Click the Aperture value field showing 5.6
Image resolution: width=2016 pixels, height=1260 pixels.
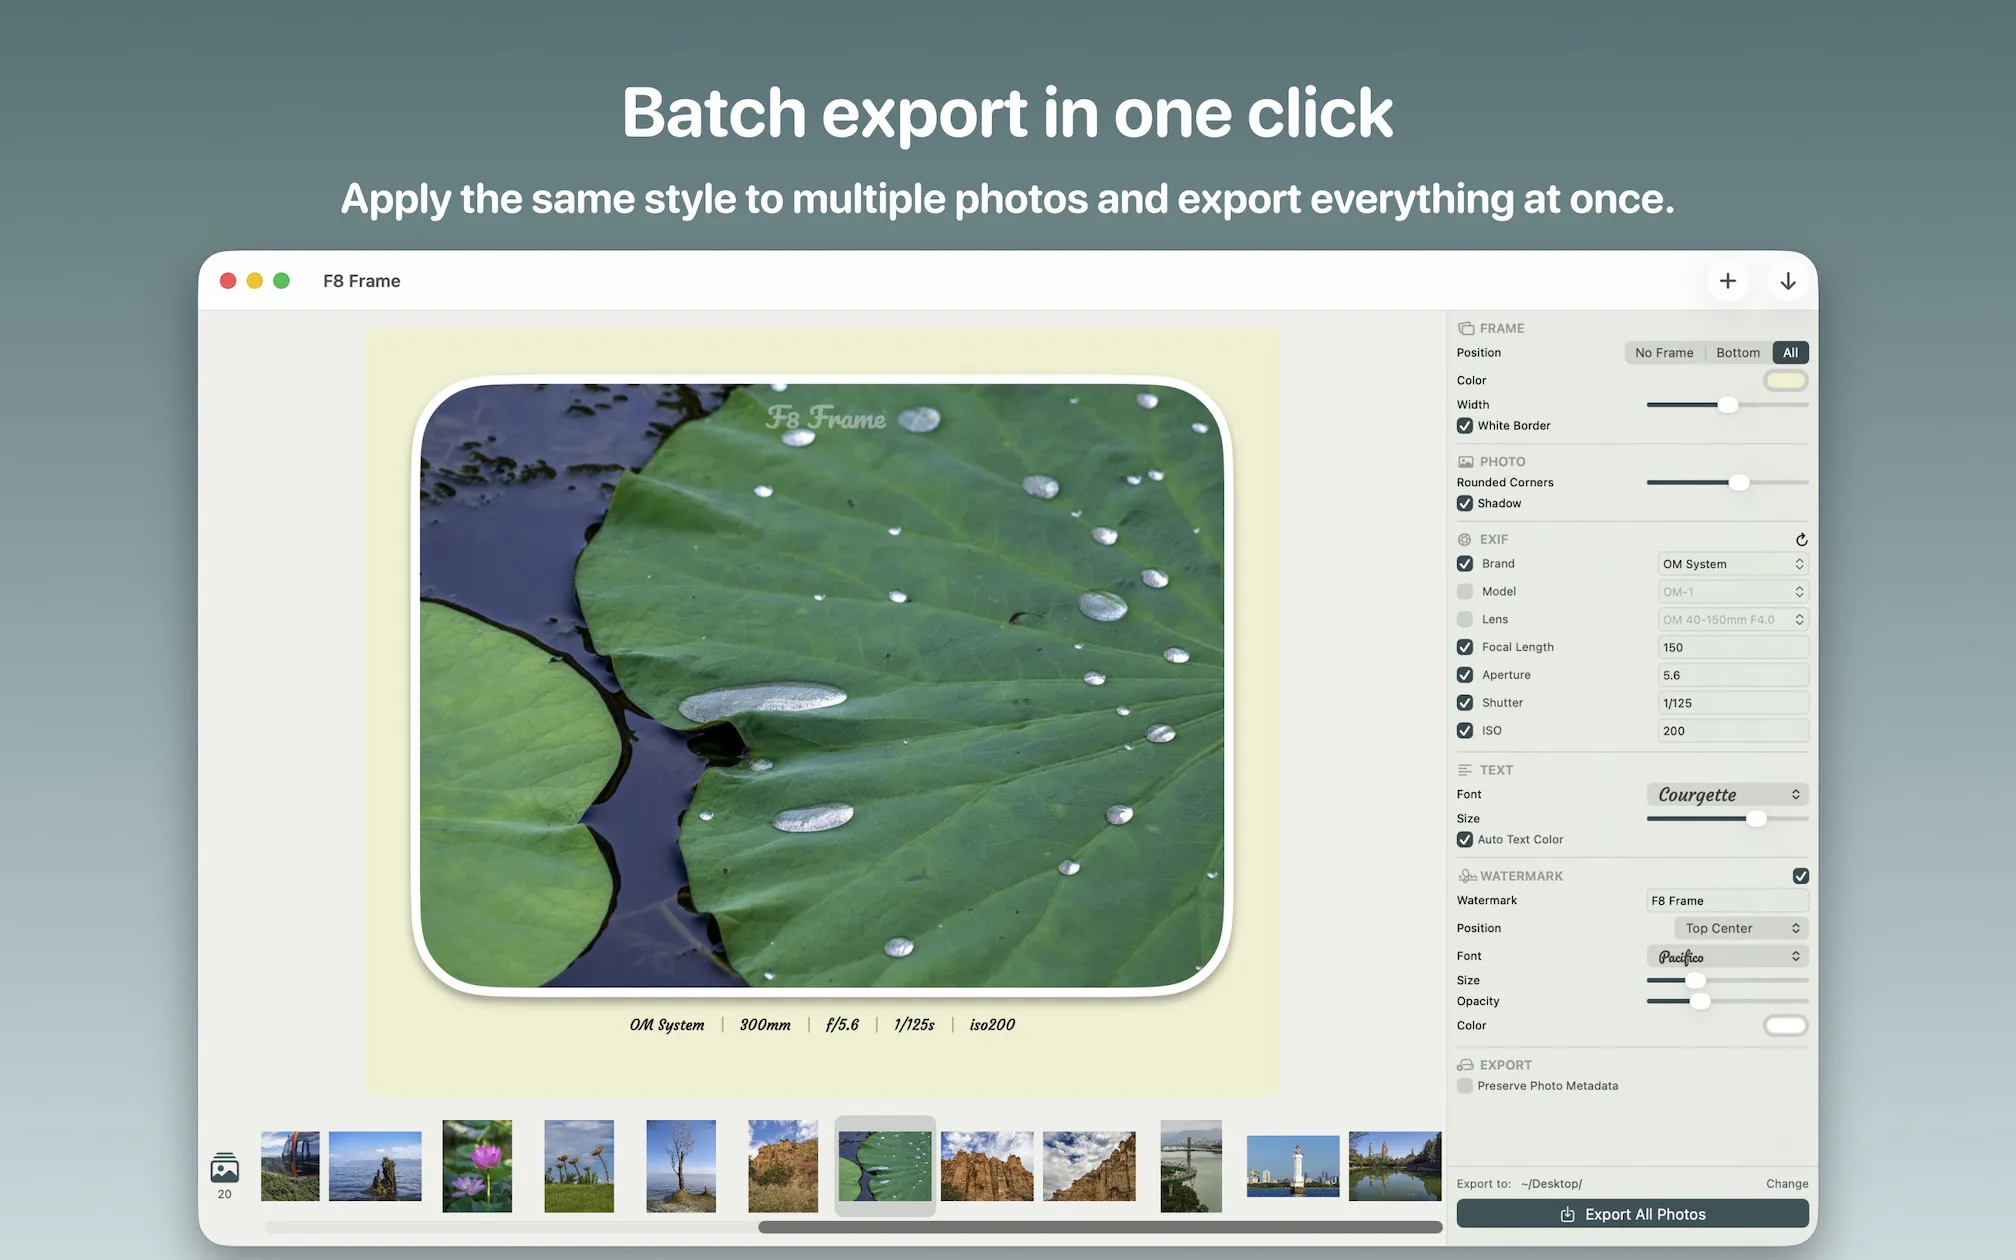click(x=1733, y=676)
